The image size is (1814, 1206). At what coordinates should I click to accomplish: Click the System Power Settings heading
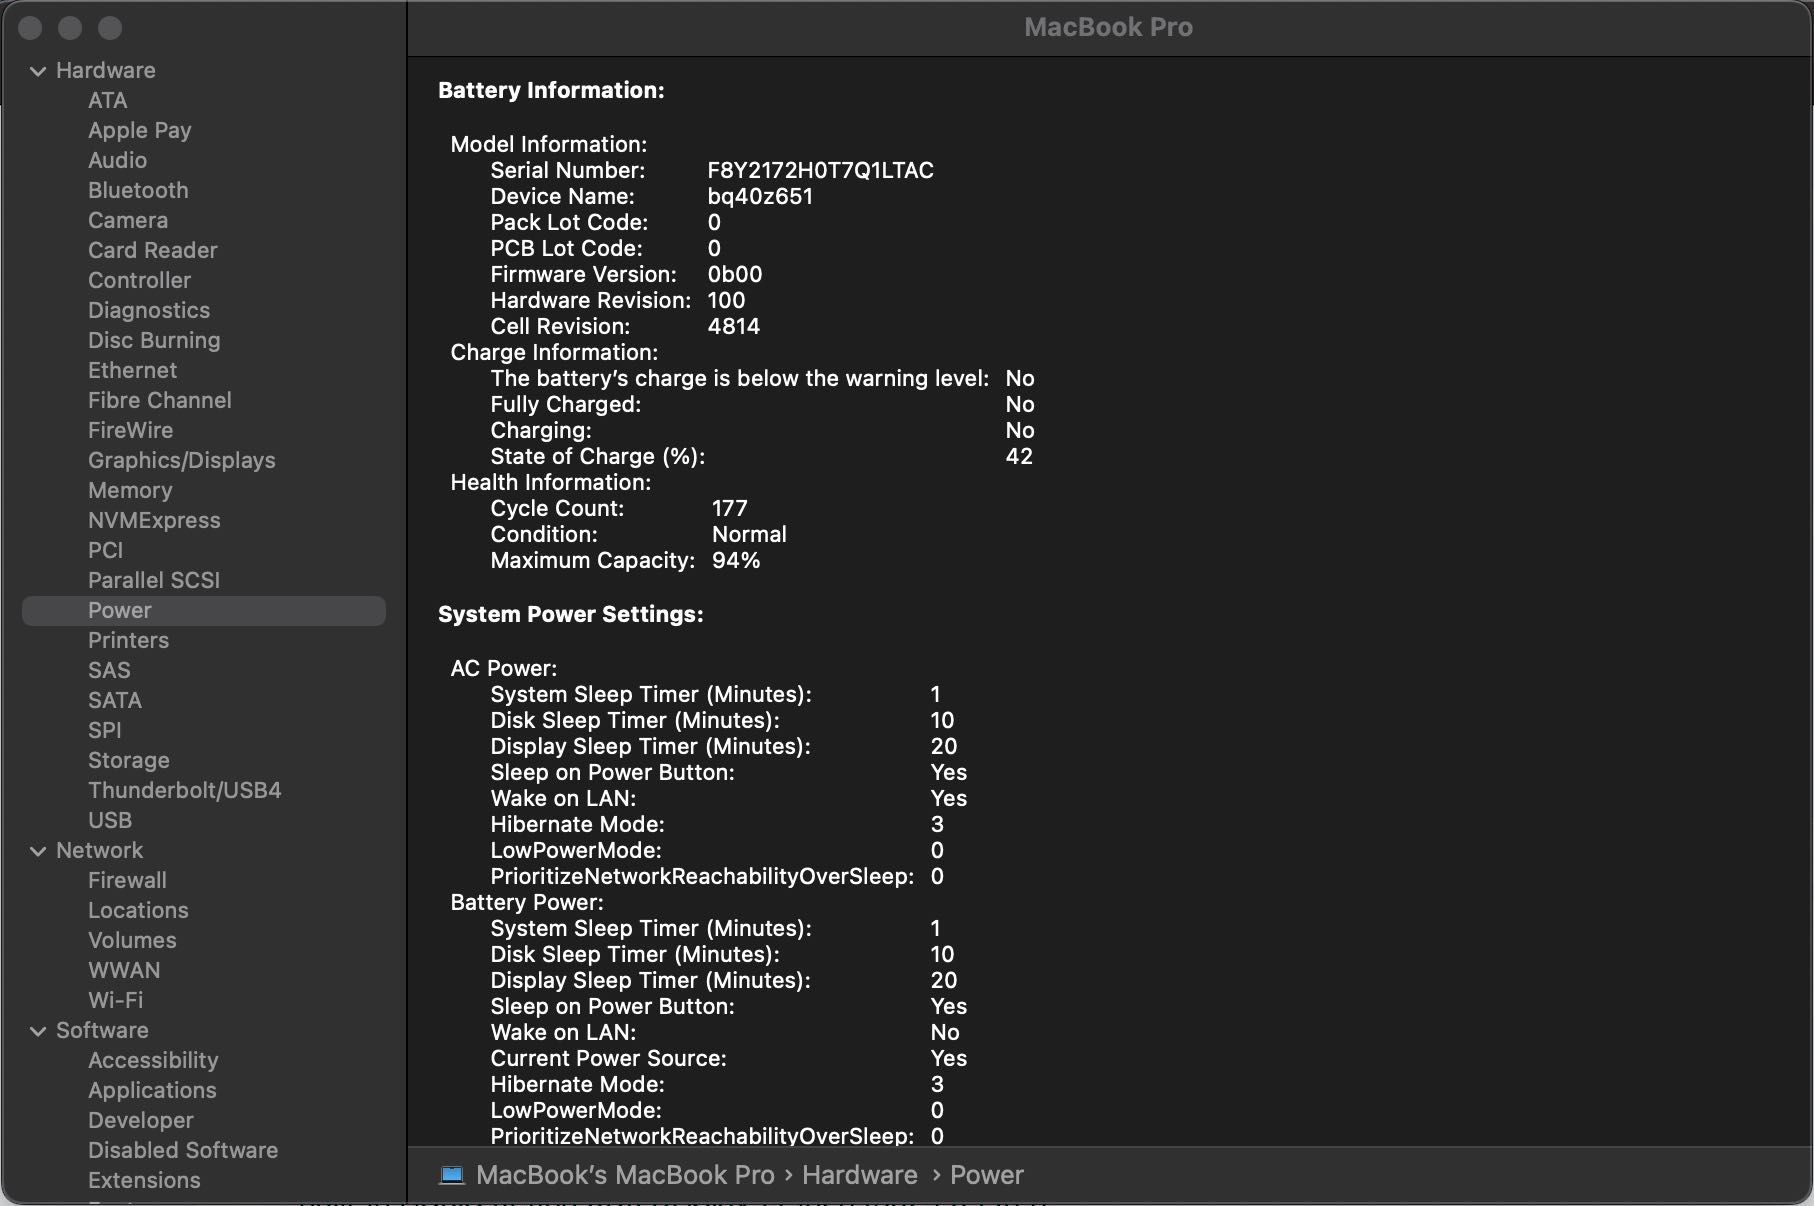click(571, 615)
